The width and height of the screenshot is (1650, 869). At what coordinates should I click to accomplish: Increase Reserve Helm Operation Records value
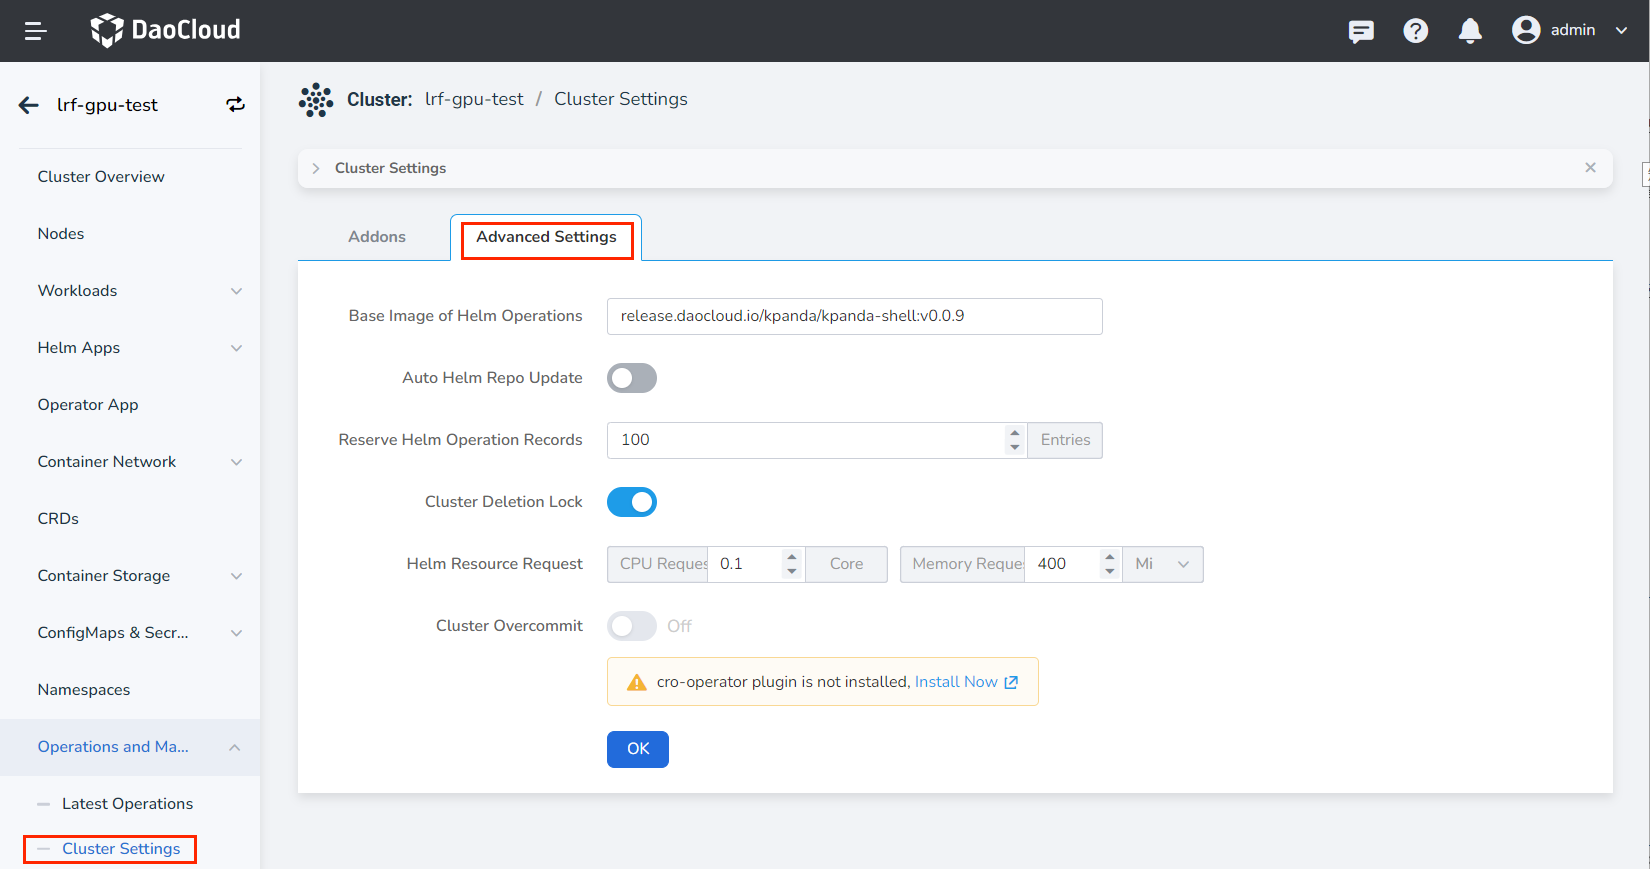tap(1014, 433)
